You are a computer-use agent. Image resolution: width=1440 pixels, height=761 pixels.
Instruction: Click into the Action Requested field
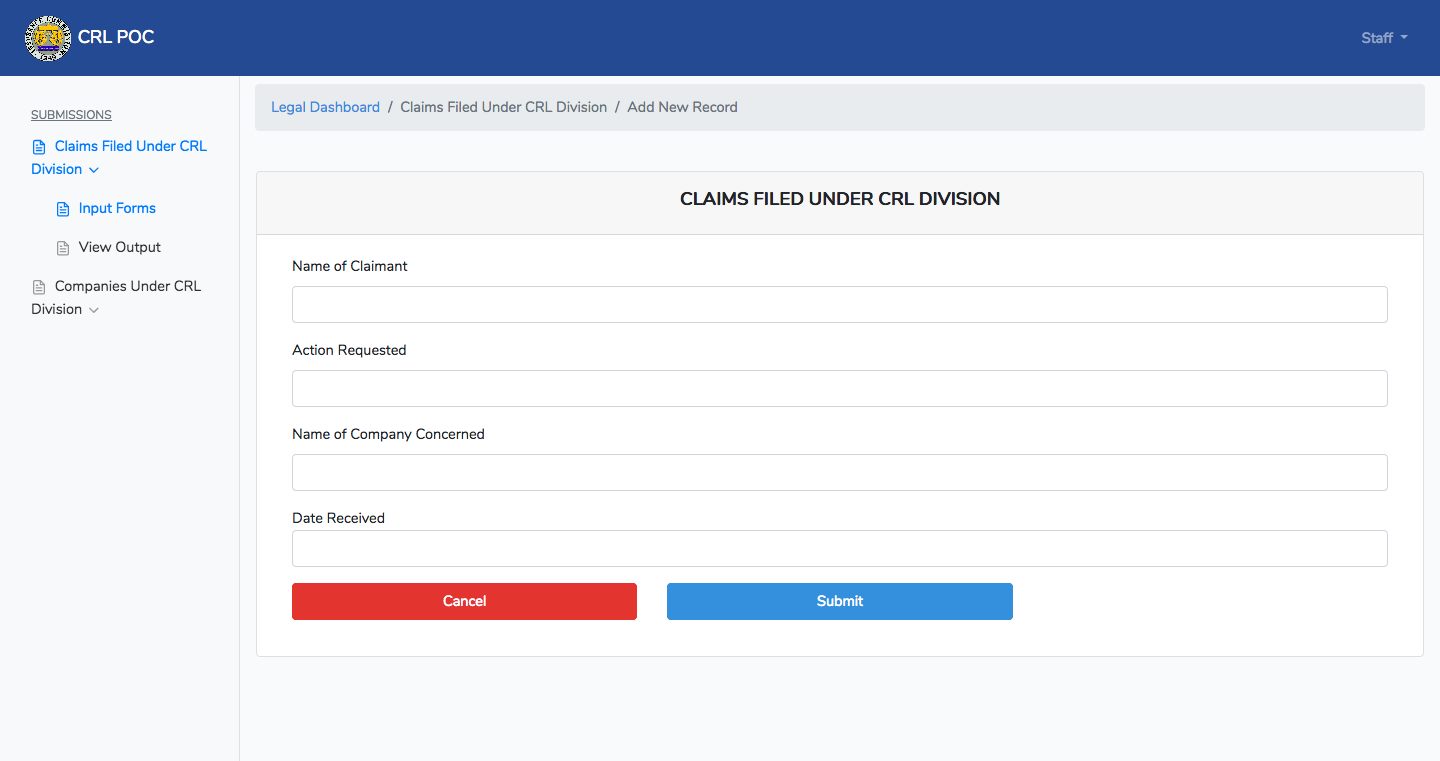point(839,388)
